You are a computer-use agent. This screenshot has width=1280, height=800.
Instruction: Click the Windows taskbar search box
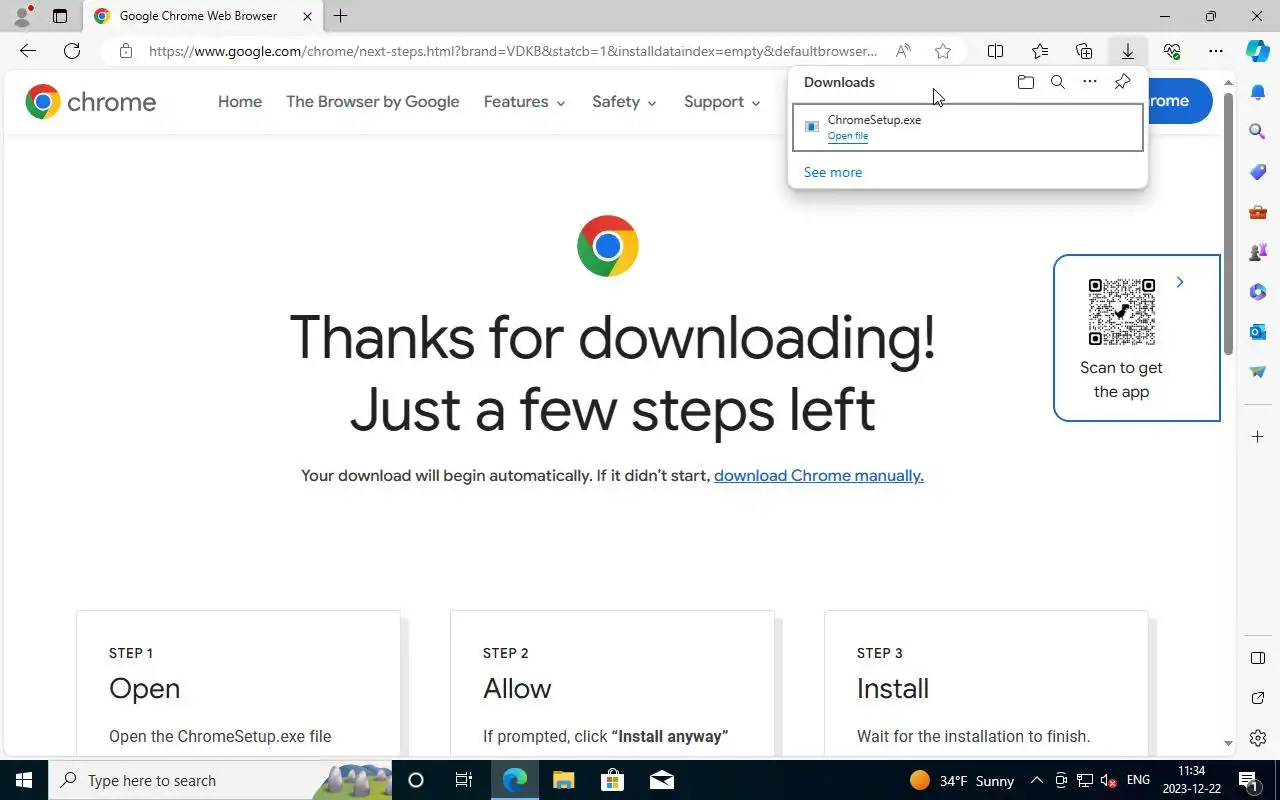pyautogui.click(x=220, y=780)
